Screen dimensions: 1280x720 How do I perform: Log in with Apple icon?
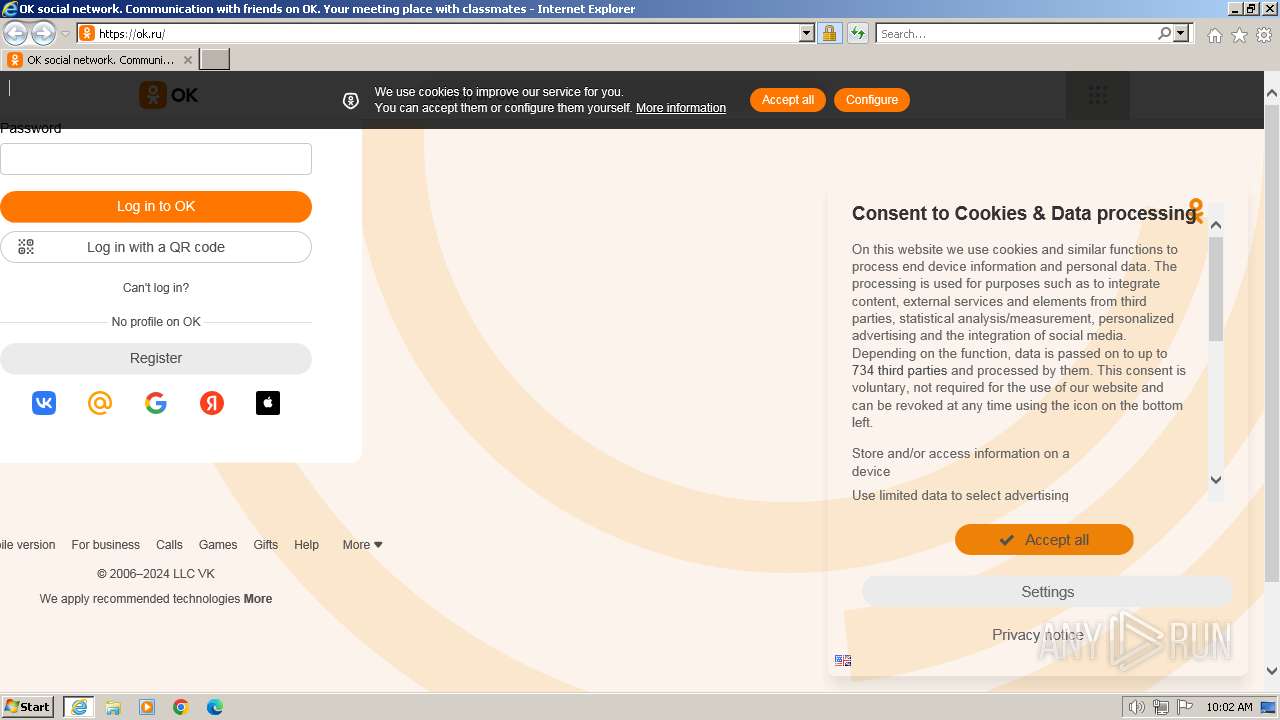coord(268,403)
